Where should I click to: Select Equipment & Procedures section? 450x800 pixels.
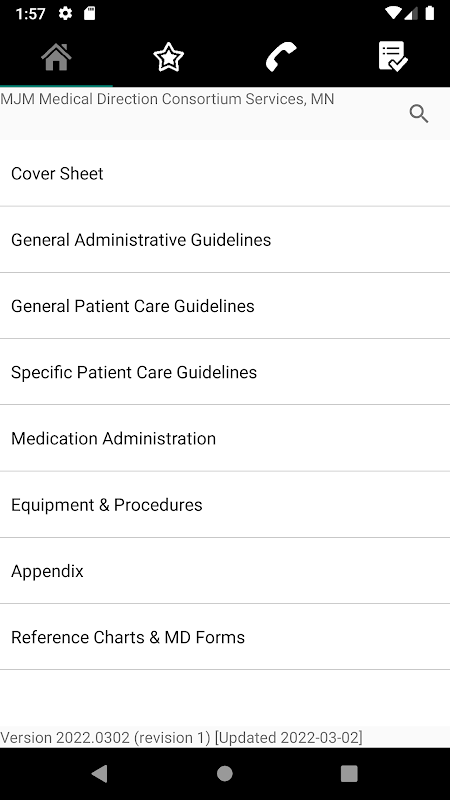point(225,505)
